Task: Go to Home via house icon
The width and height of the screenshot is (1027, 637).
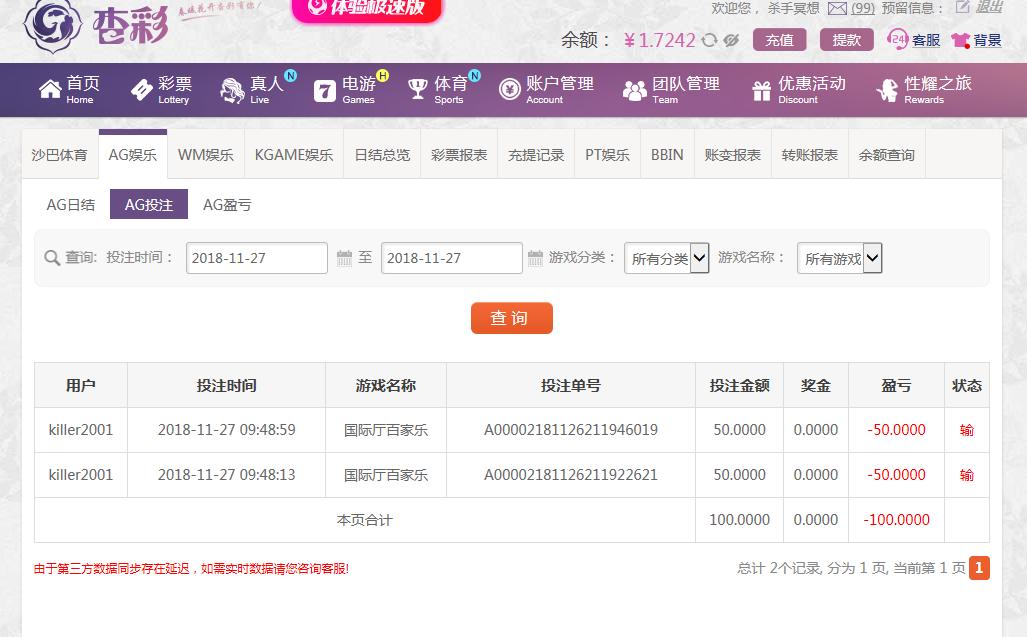Action: point(50,90)
